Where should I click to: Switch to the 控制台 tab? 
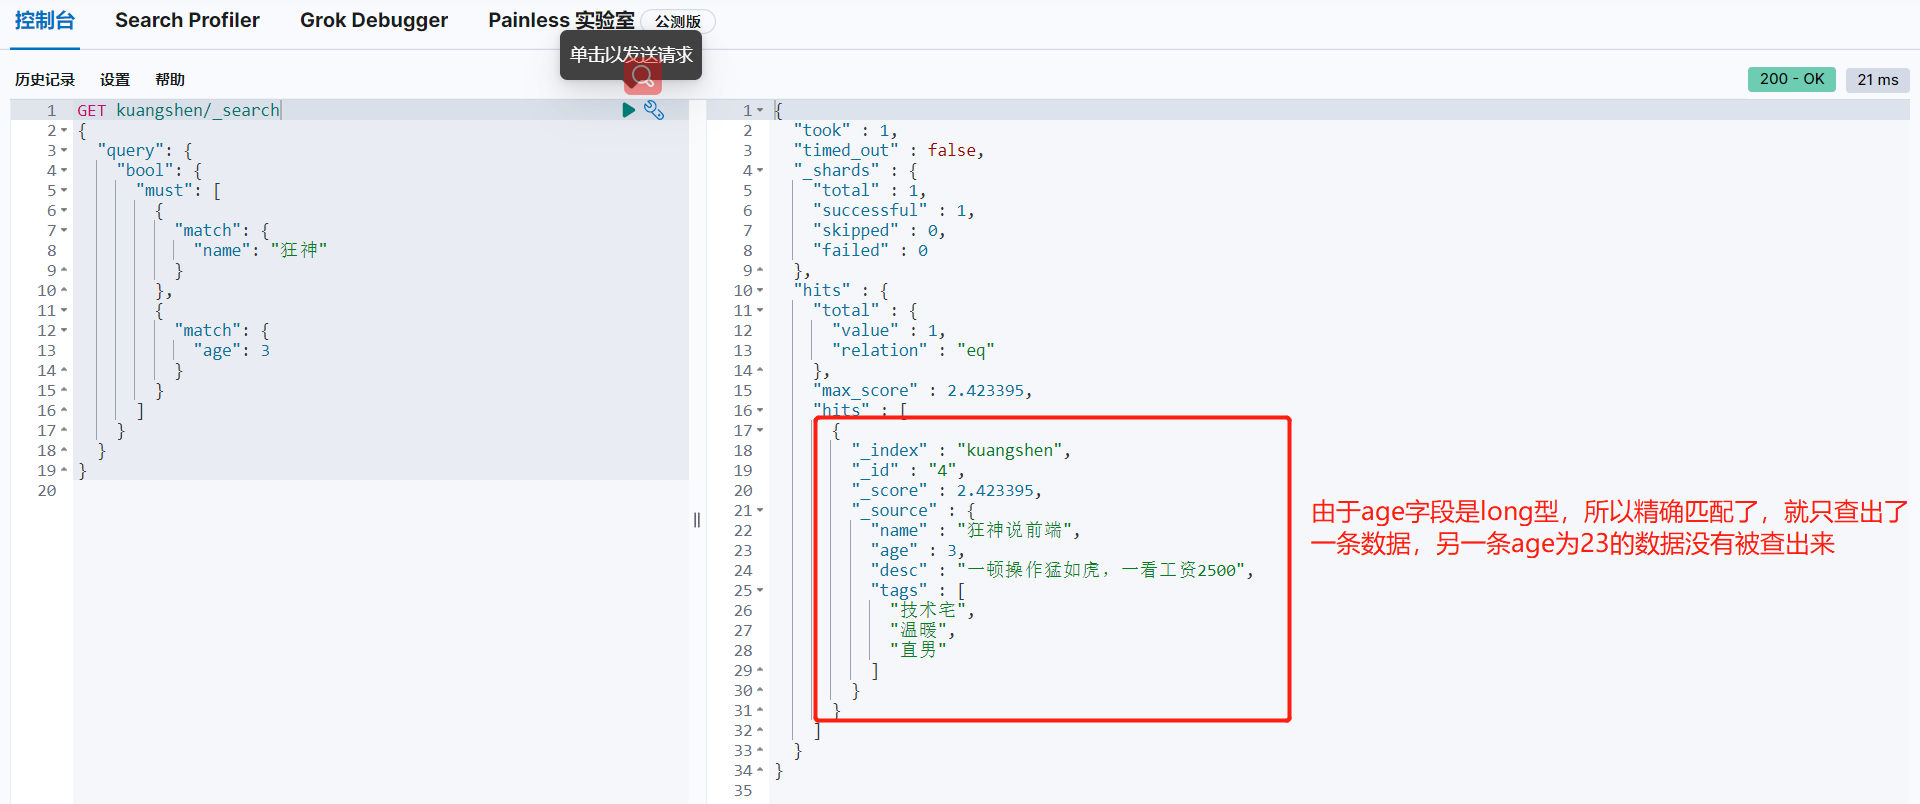[x=44, y=20]
